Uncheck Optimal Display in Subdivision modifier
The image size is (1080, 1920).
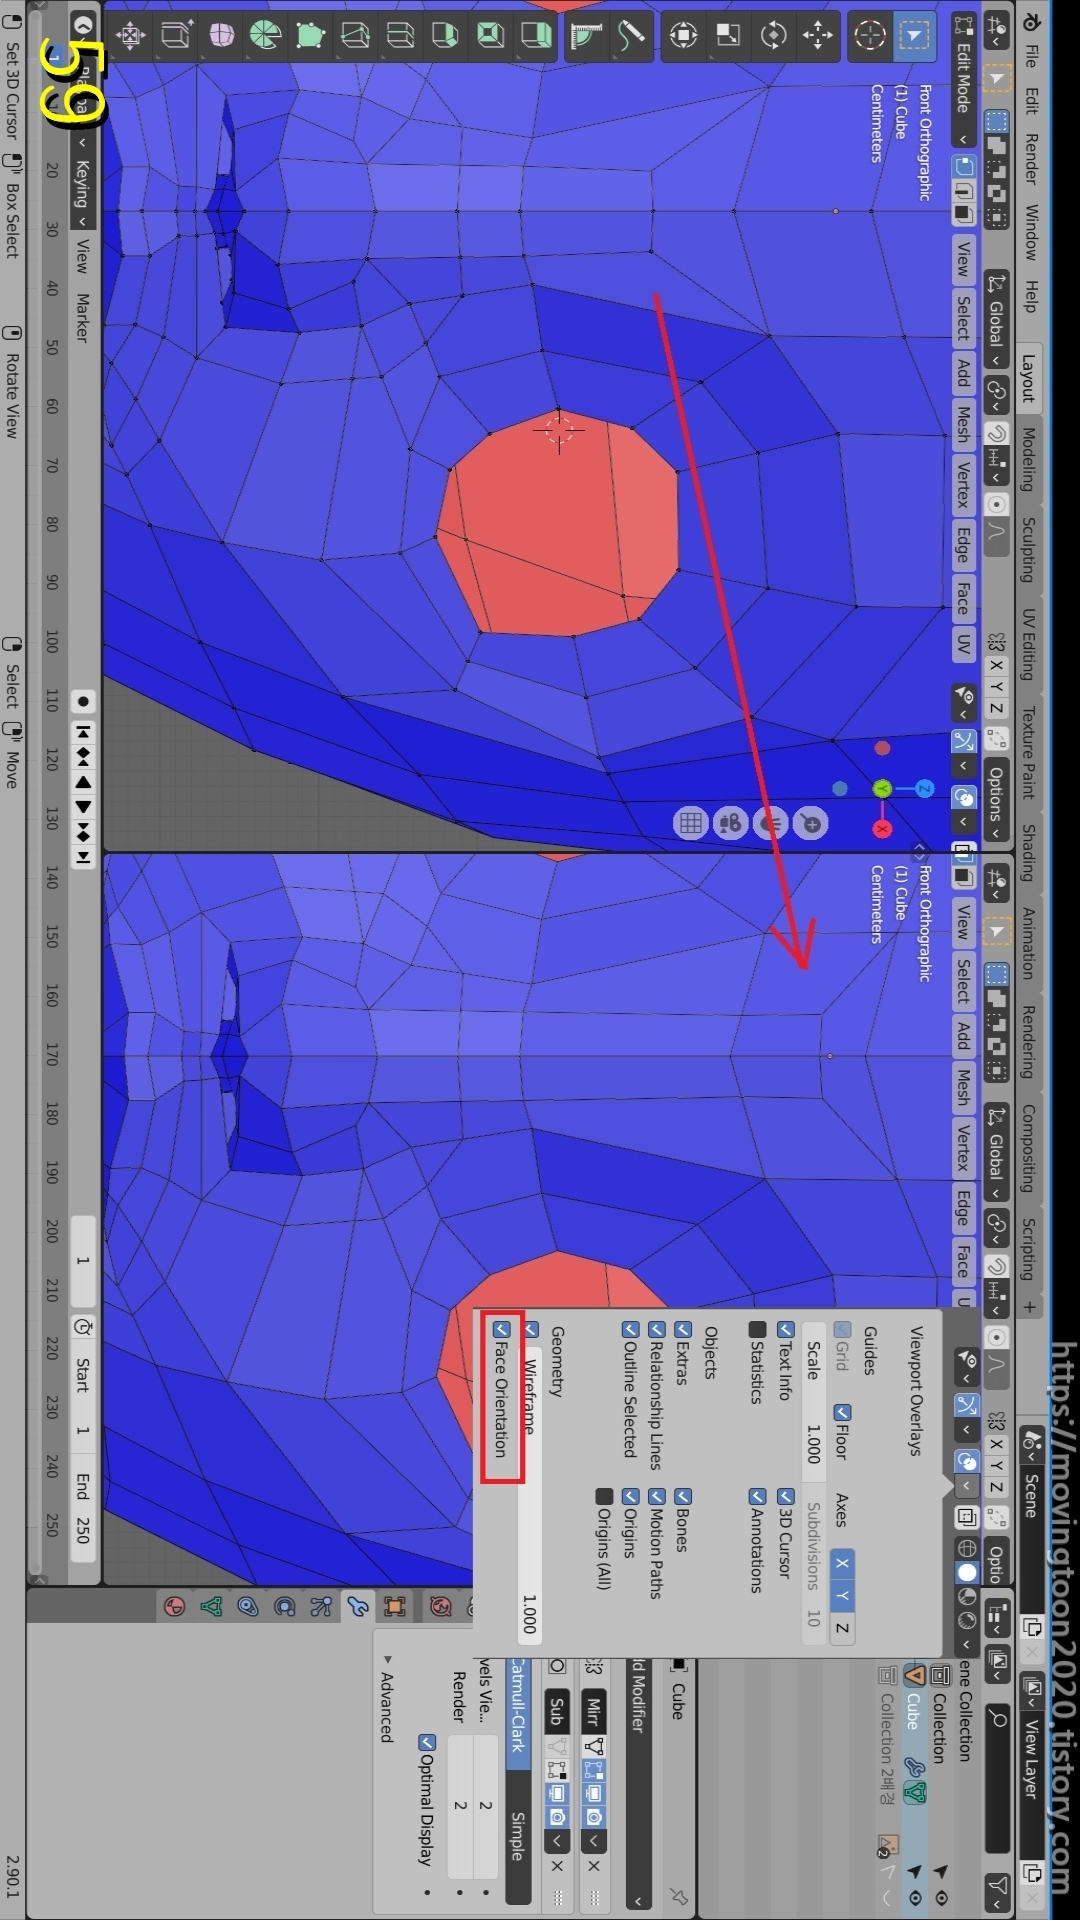click(x=427, y=1743)
